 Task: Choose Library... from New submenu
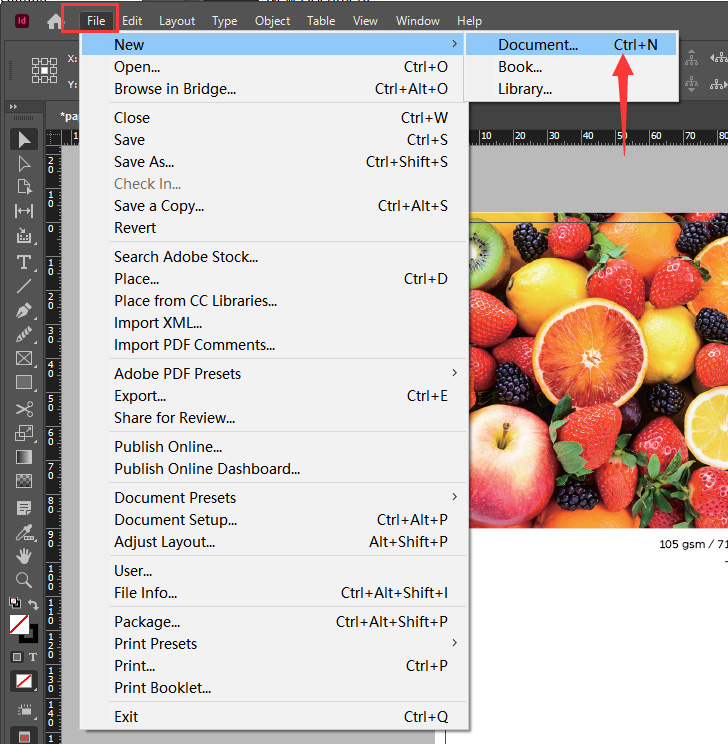[570, 89]
